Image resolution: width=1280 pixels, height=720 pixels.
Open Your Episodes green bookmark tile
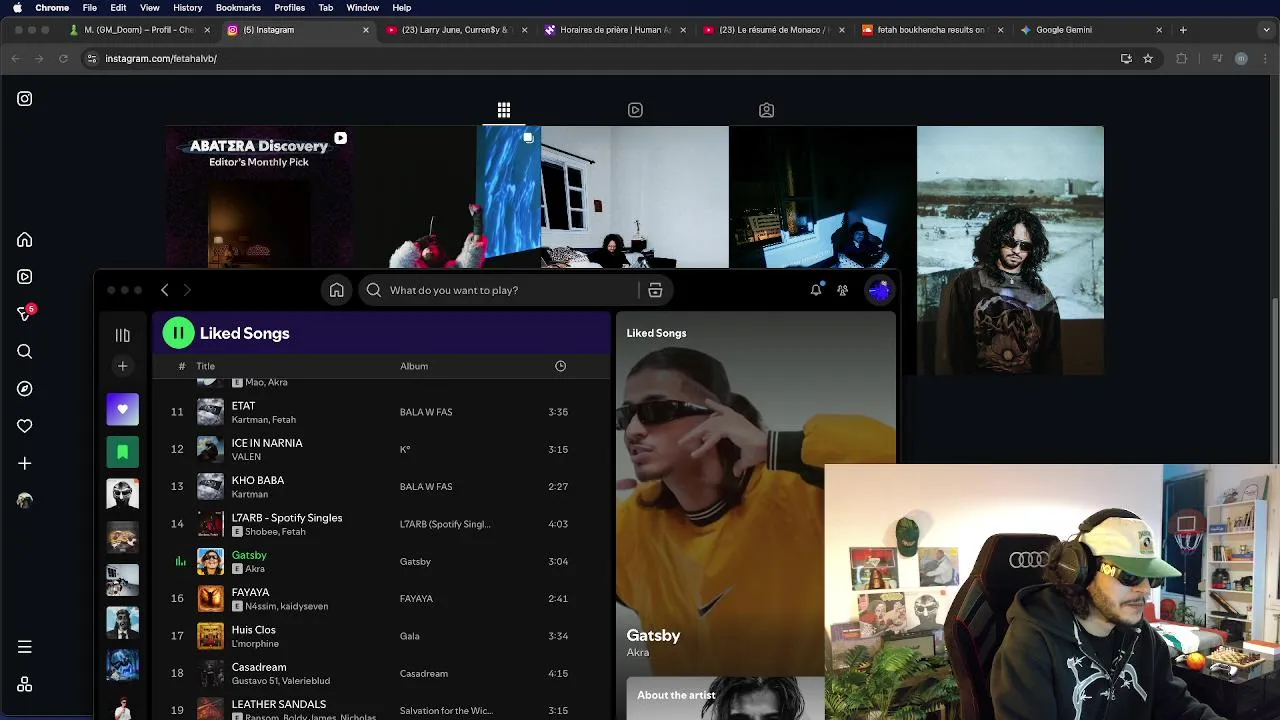coord(123,452)
